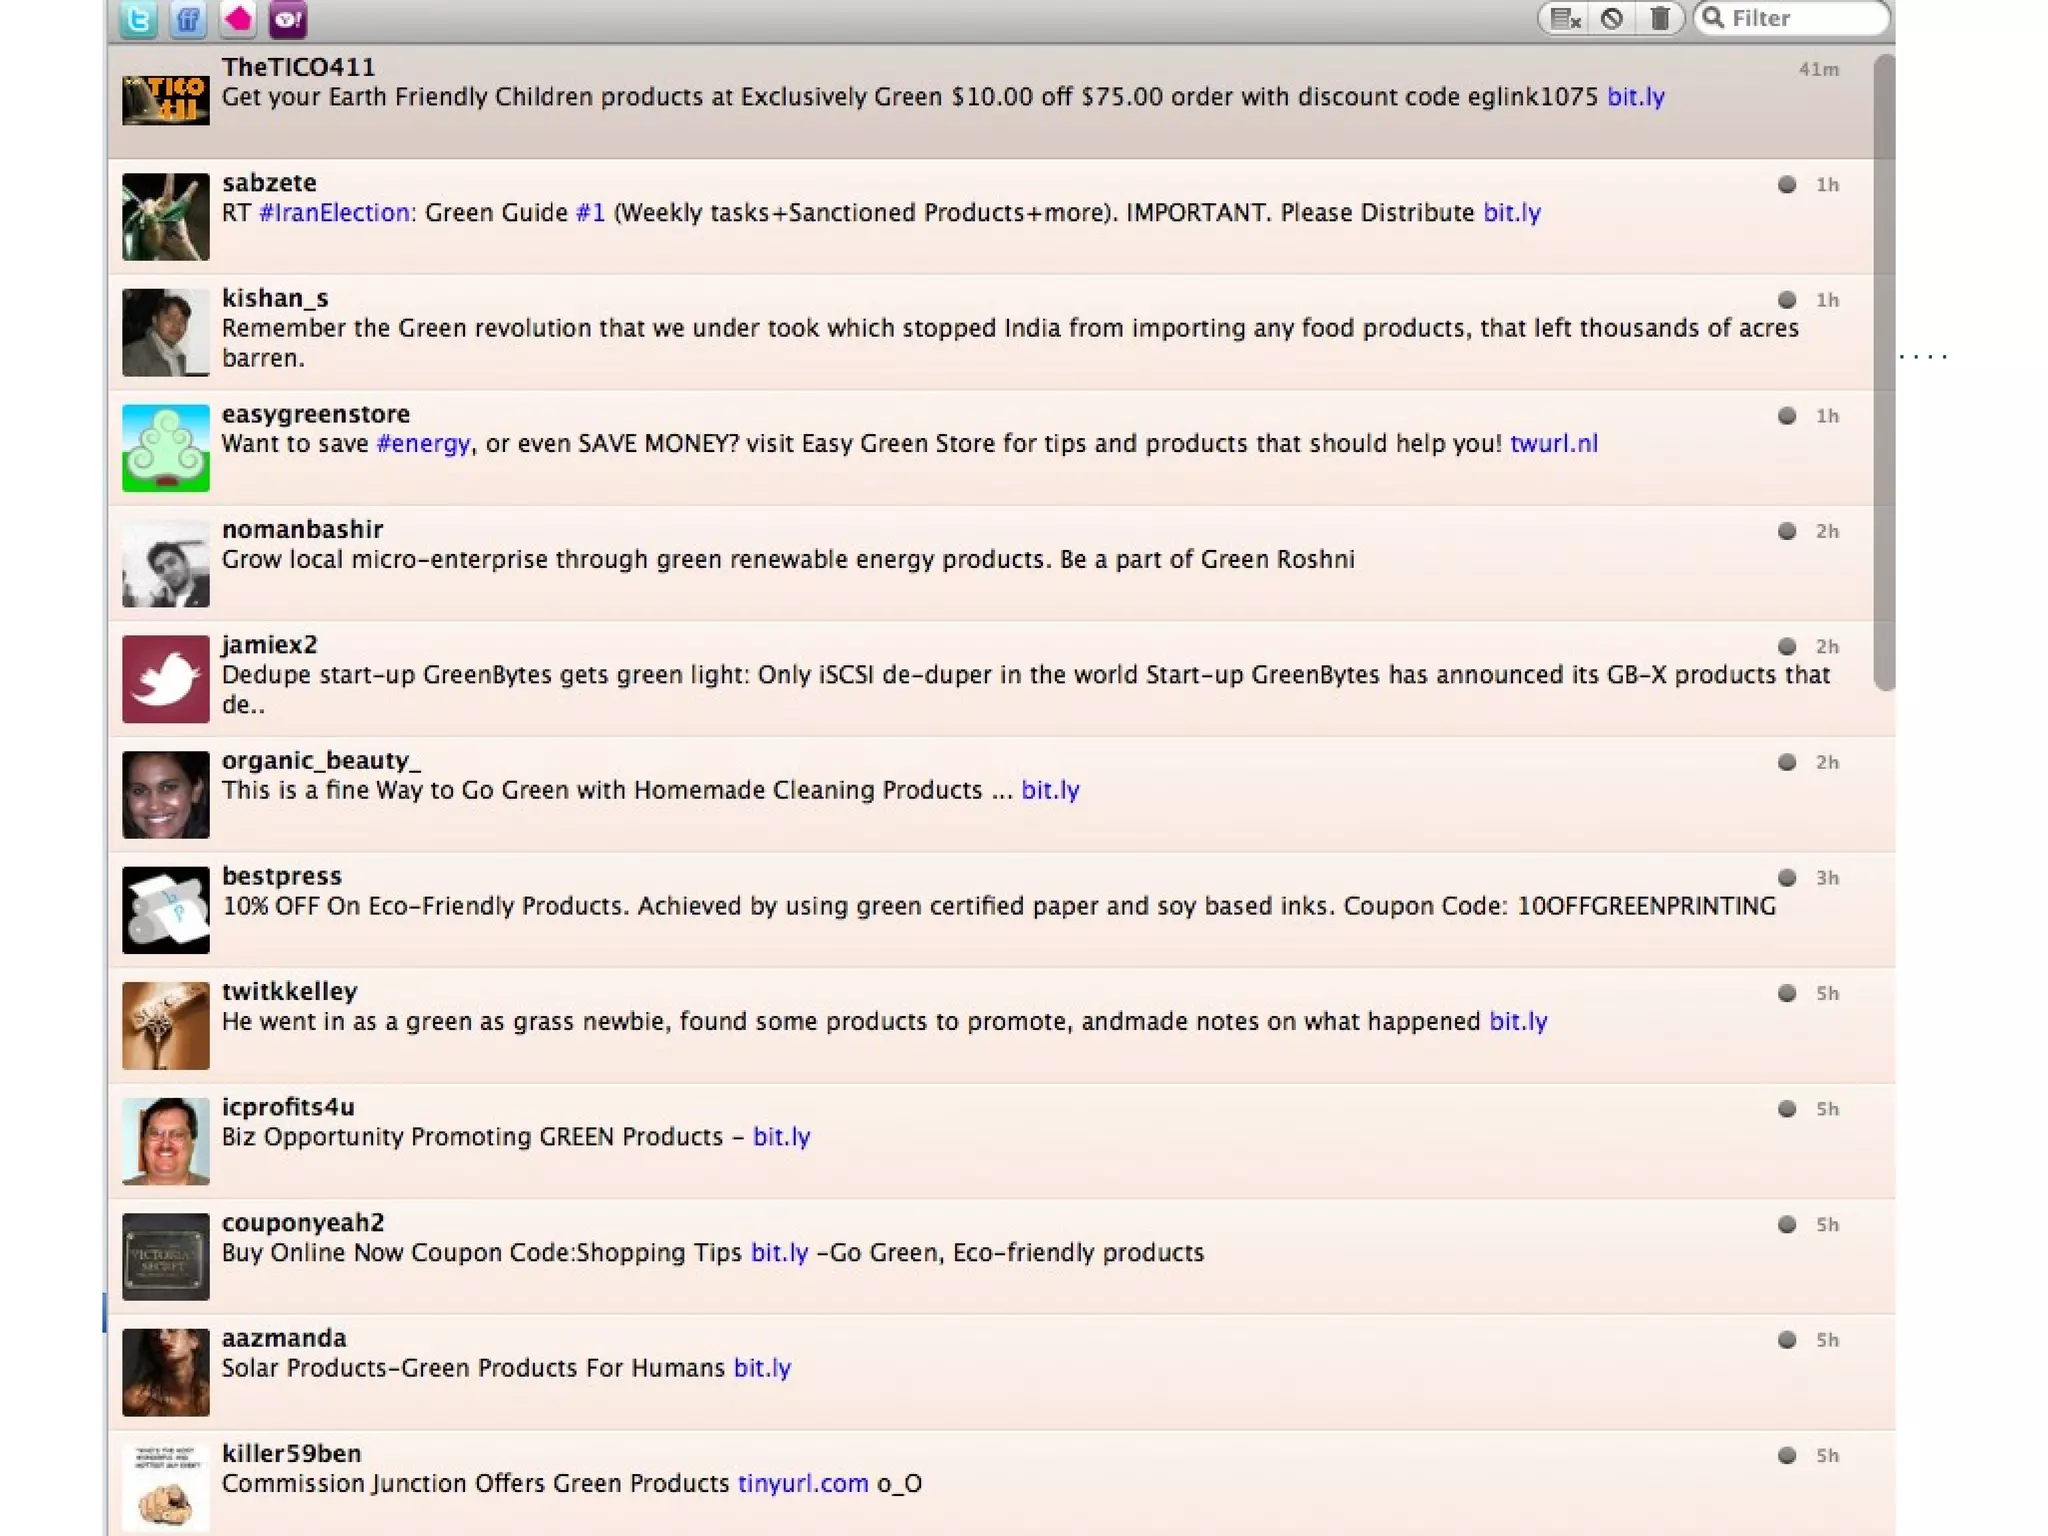Open tinyurl.com link in killer59ben tweet
The height and width of the screenshot is (1536, 2048).
click(x=802, y=1484)
